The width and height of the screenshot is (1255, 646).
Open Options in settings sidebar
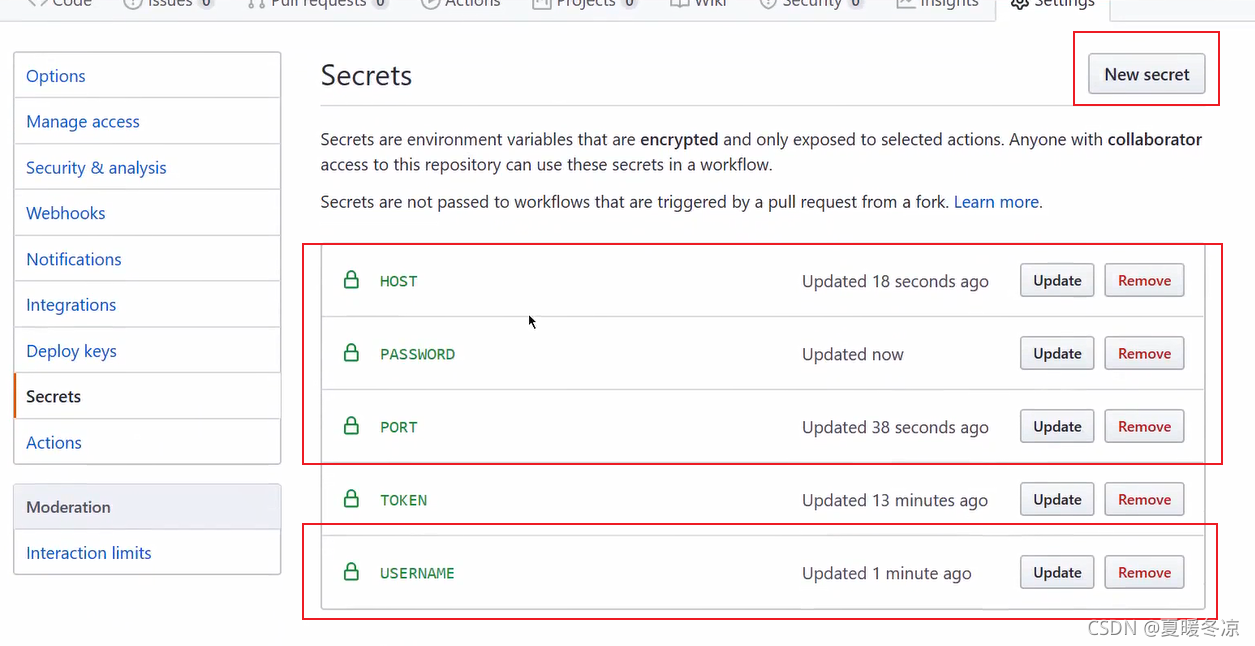pyautogui.click(x=147, y=76)
